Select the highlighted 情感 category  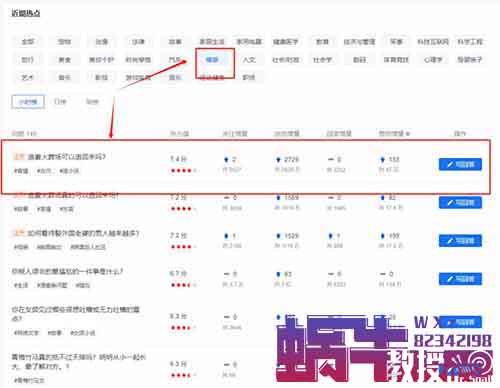[212, 60]
